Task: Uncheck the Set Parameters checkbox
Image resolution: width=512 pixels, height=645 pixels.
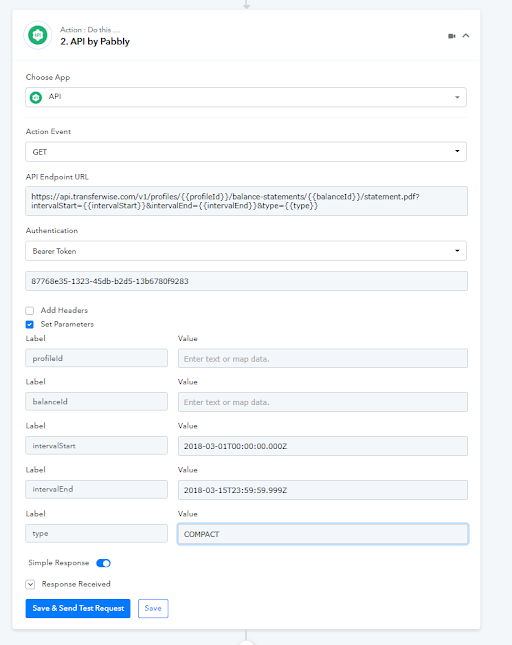Action: pyautogui.click(x=30, y=325)
